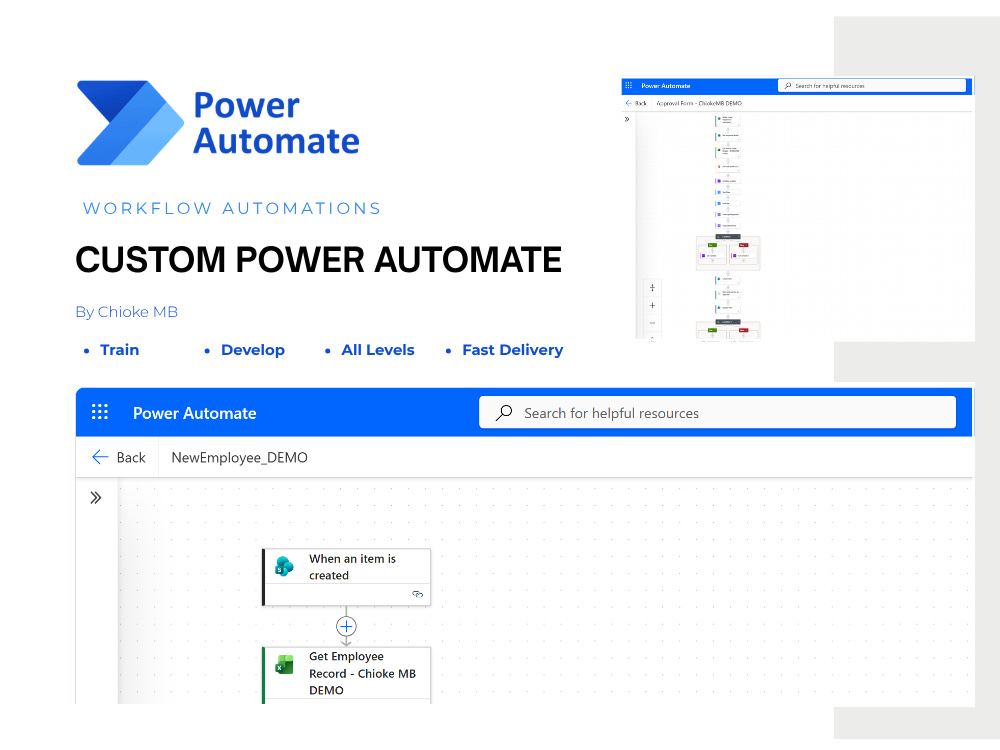This screenshot has width=1000, height=750.
Task: Click the Power Automate title in the large header
Action: pos(195,413)
